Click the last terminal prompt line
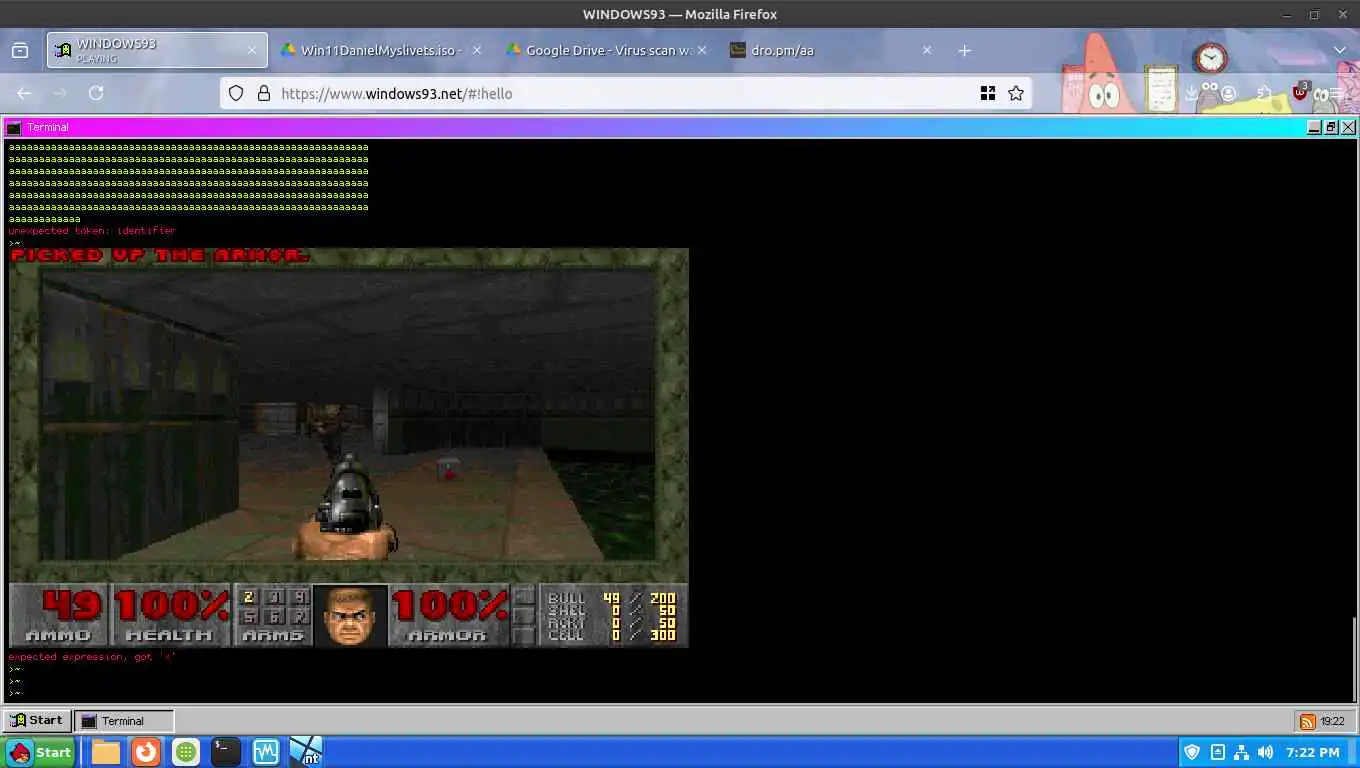The height and width of the screenshot is (768, 1360). pos(14,693)
